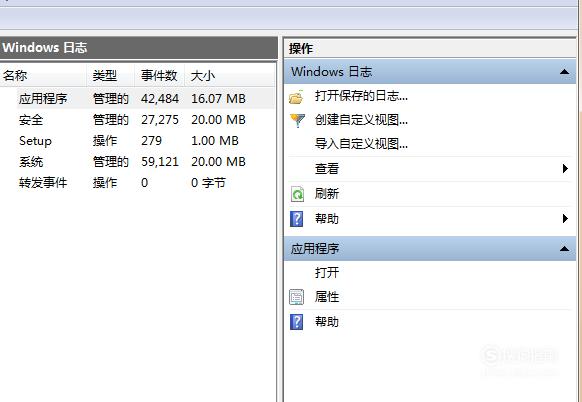Click the help question icon below 属性
This screenshot has height=402, width=582.
(297, 322)
